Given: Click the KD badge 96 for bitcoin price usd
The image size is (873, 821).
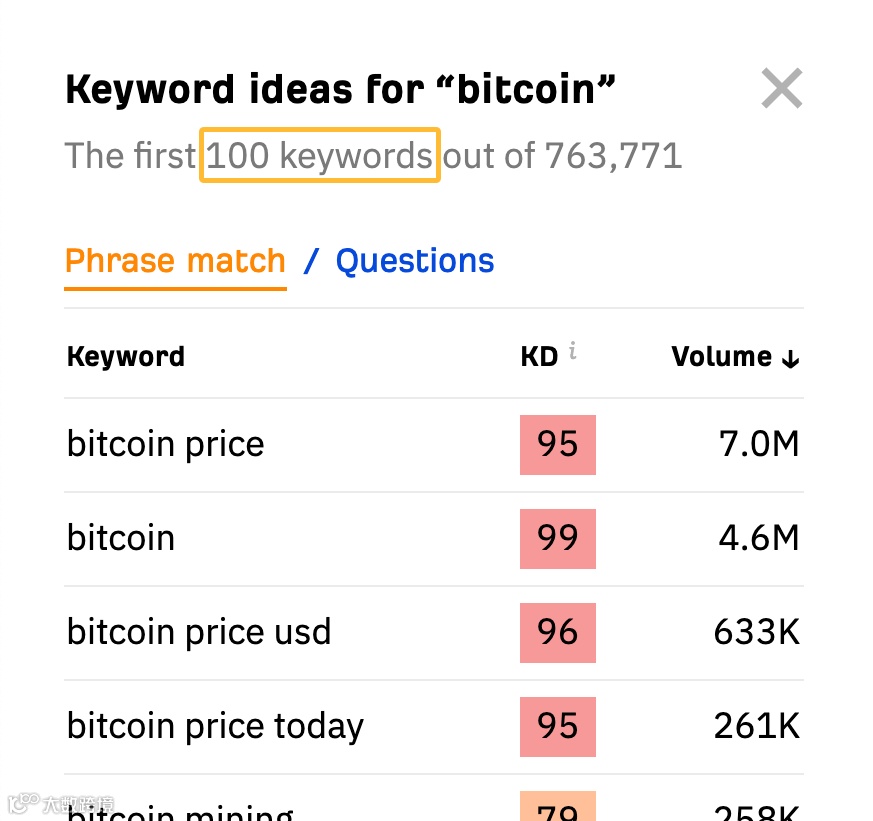Looking at the screenshot, I should [x=557, y=632].
